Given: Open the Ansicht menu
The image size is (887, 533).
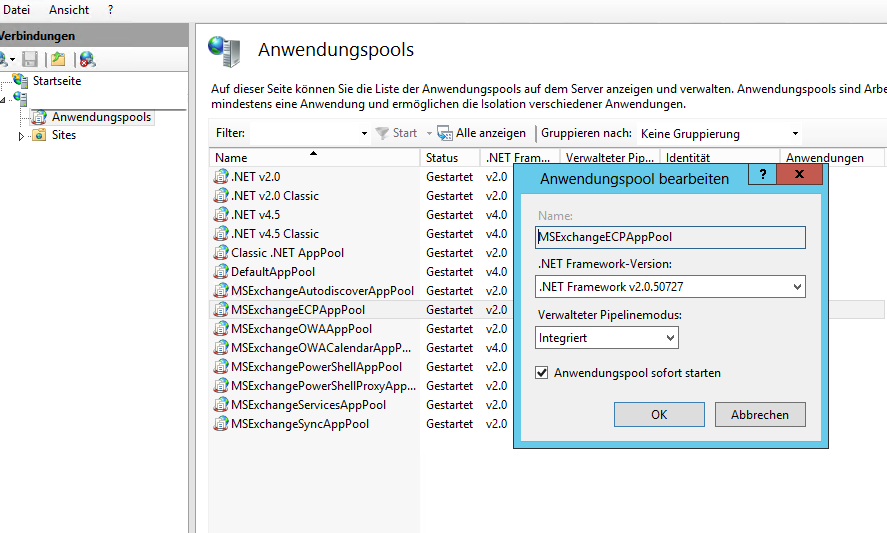Looking at the screenshot, I should pyautogui.click(x=69, y=9).
